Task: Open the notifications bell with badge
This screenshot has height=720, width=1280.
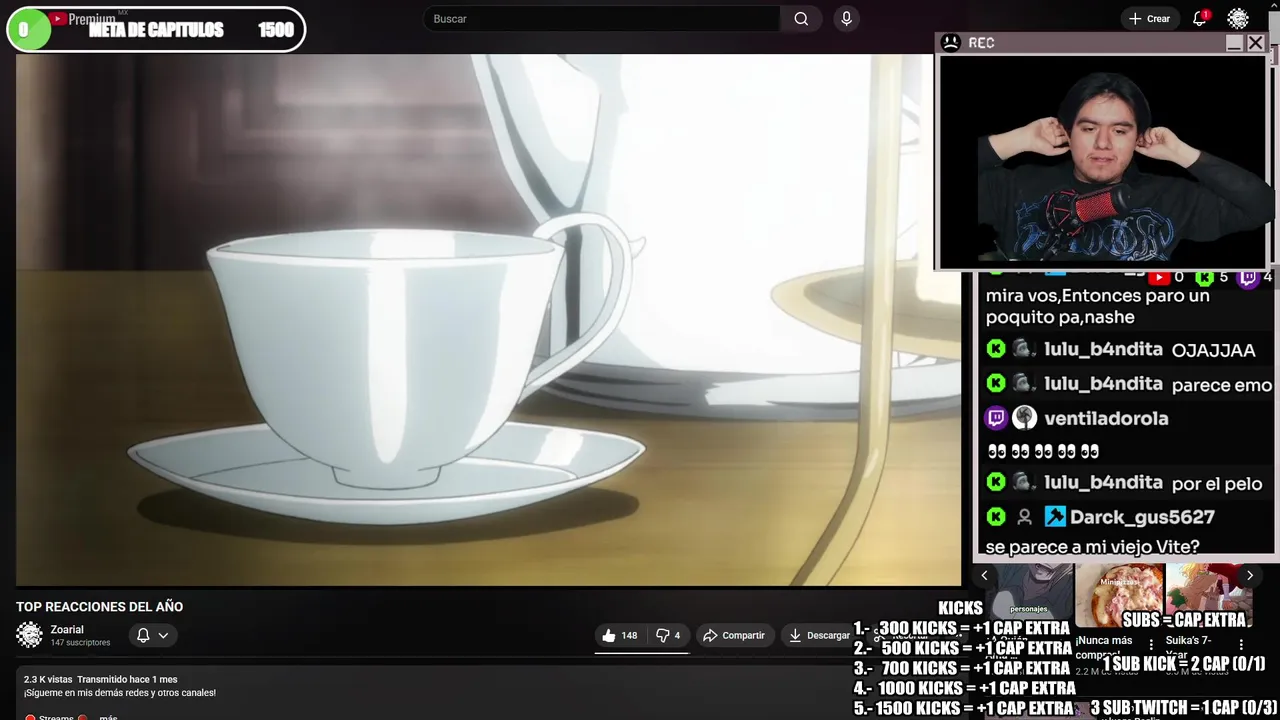Action: coord(1200,19)
